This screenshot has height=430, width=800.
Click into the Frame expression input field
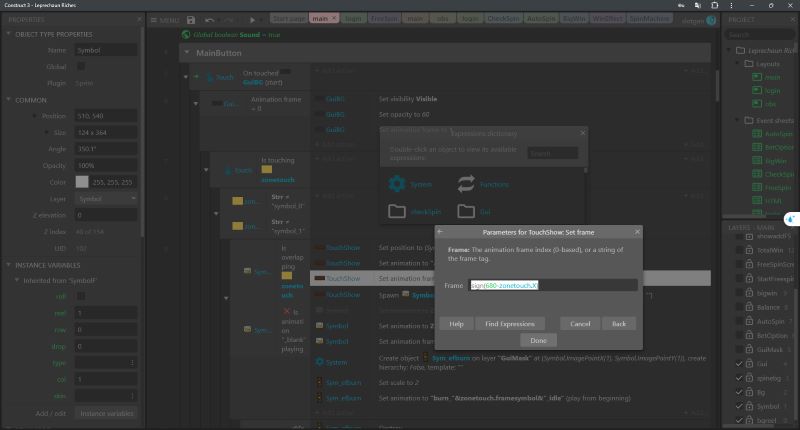(x=553, y=285)
